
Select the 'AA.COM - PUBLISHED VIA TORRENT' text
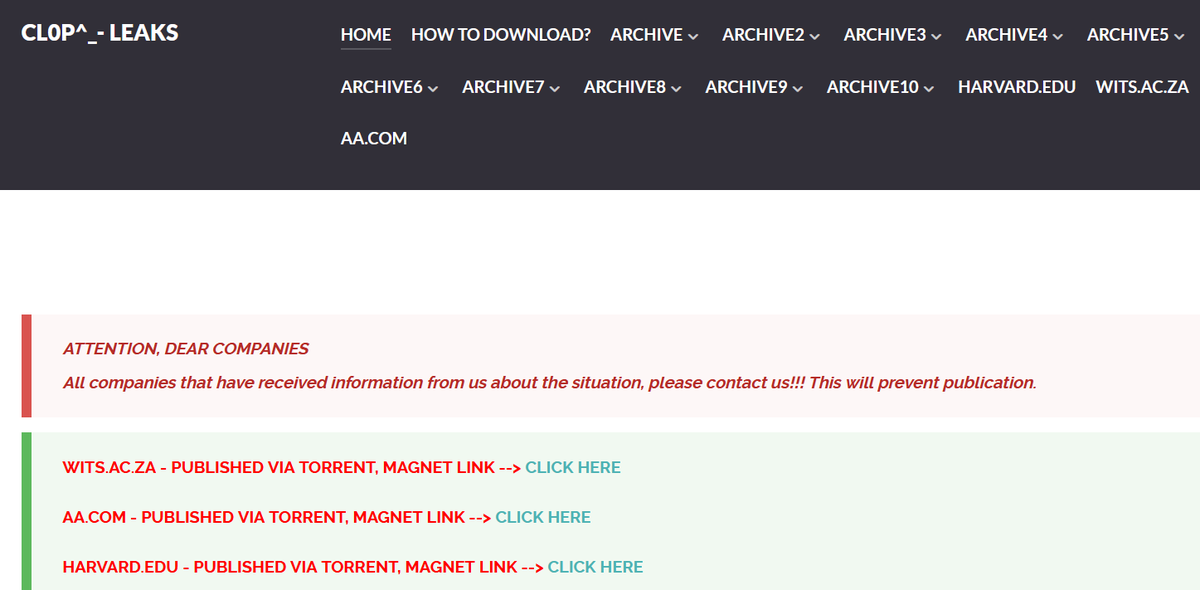click(x=277, y=517)
